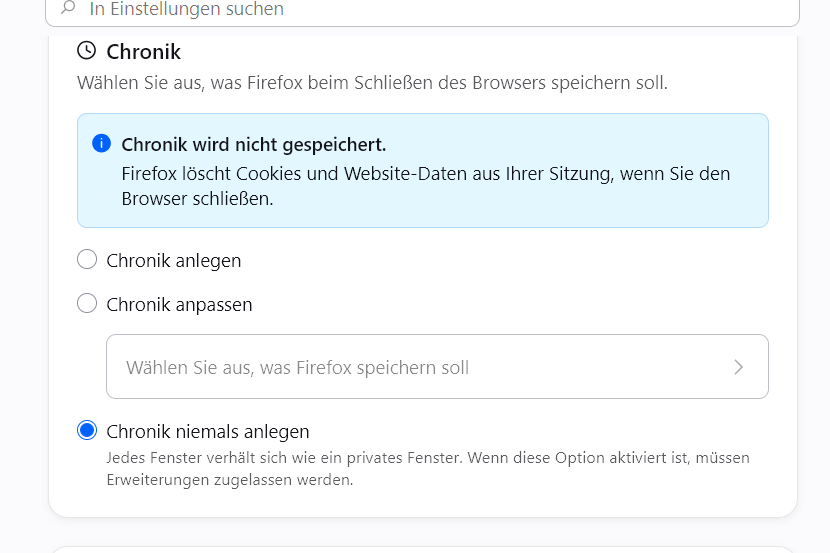Click the 'Browser schließen.' line in info box
Viewport: 830px width, 553px height.
tap(197, 199)
